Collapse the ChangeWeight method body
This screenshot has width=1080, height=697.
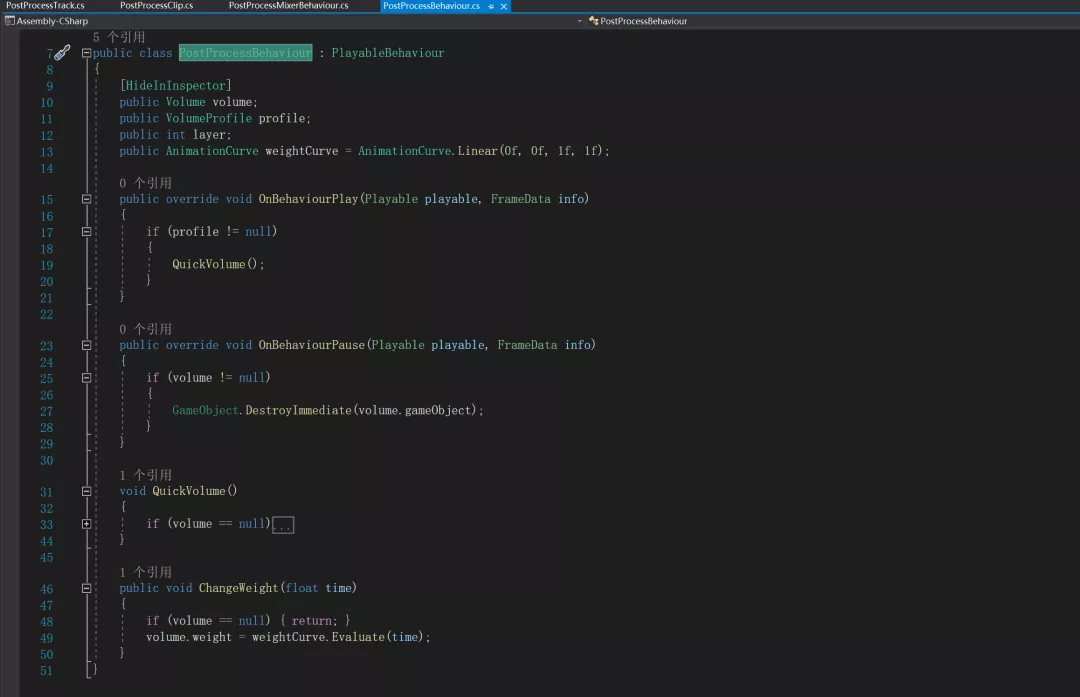click(x=86, y=587)
